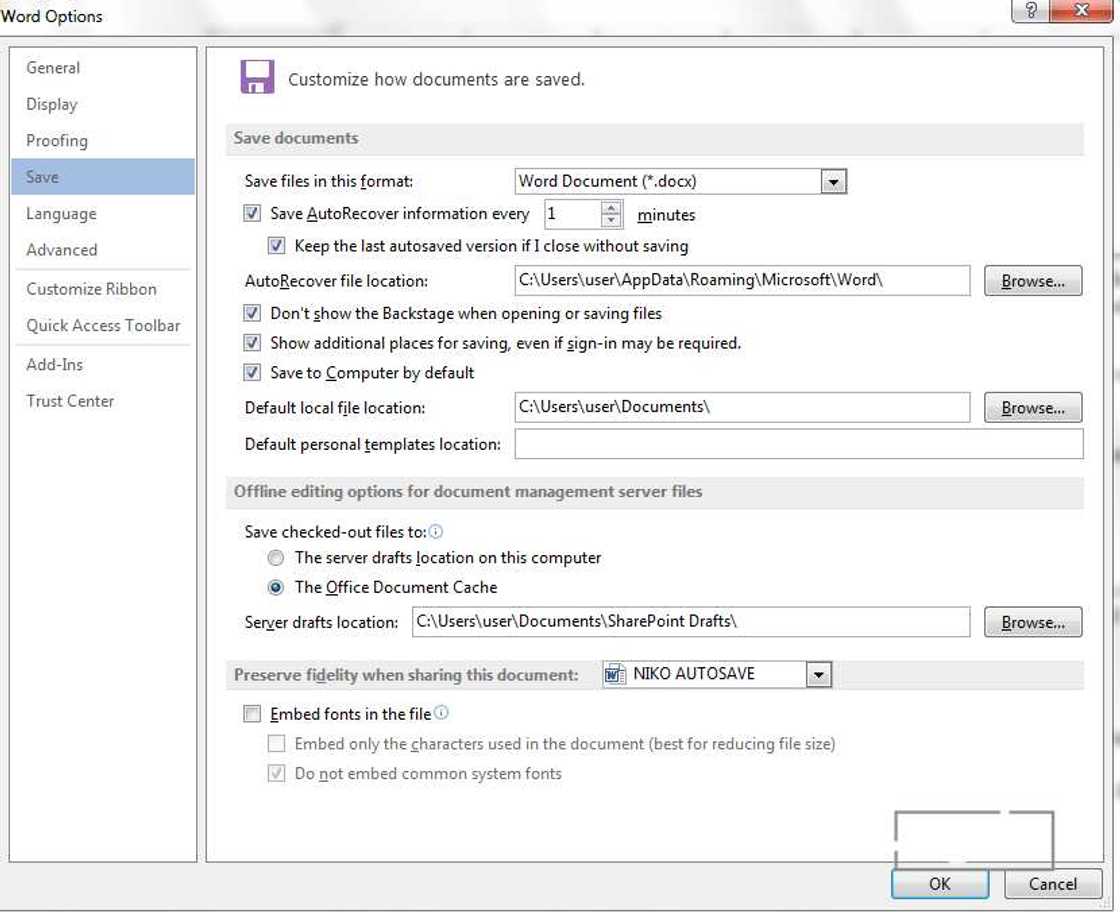Click the Word document icon beside NIKO AUTOSAVE
Image resolution: width=1120 pixels, height=912 pixels.
click(x=615, y=674)
